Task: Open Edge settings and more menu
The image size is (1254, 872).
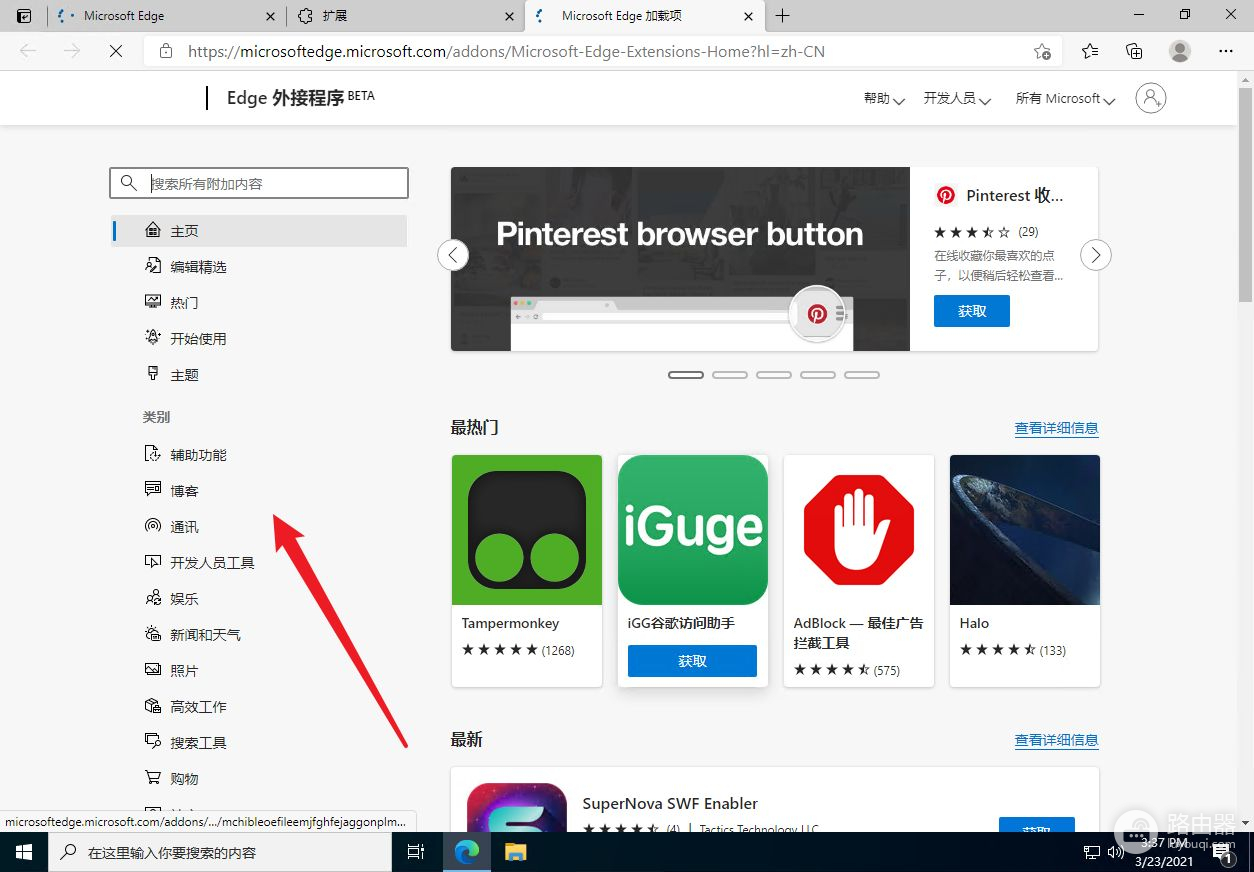Action: 1226,51
